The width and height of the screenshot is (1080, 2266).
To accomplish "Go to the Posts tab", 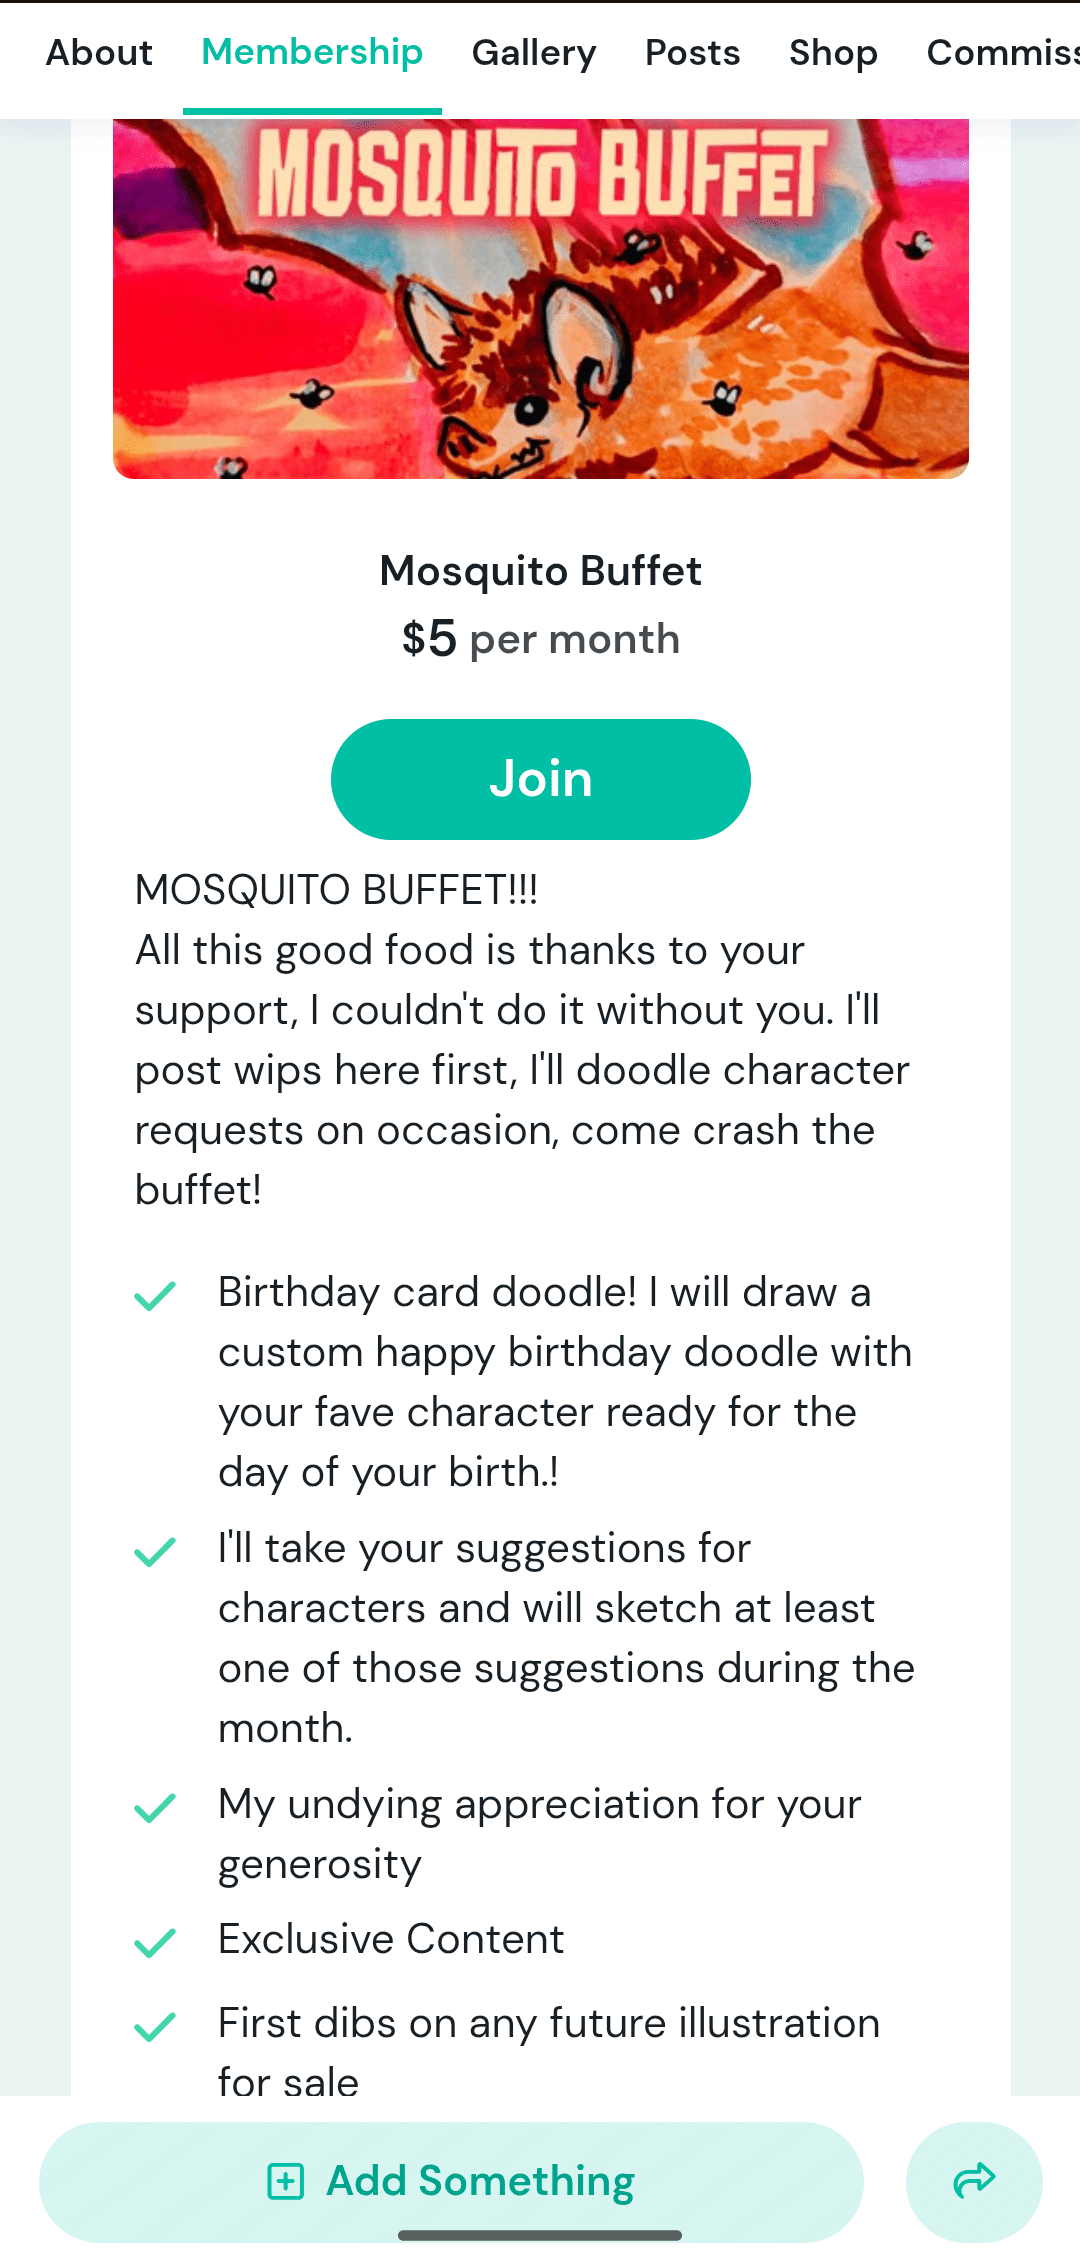I will [692, 53].
